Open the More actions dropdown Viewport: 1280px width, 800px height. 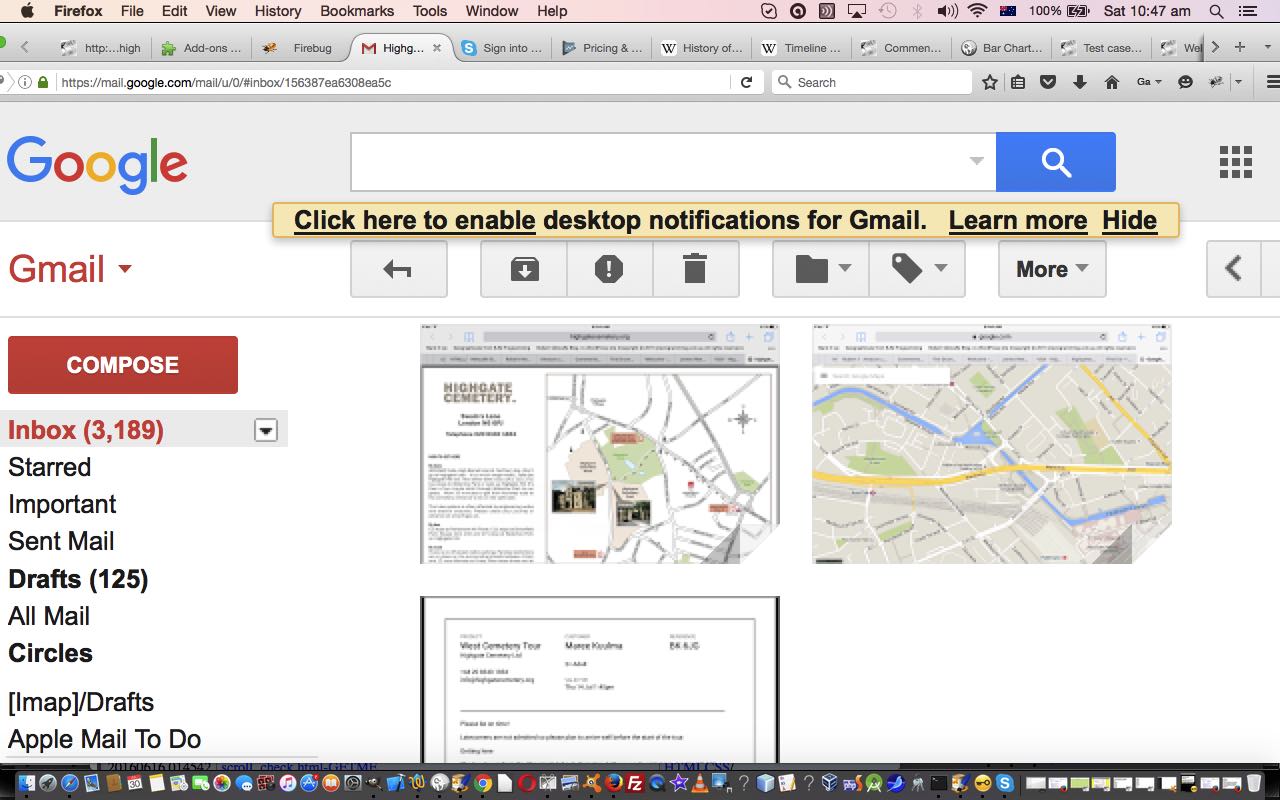point(1052,269)
